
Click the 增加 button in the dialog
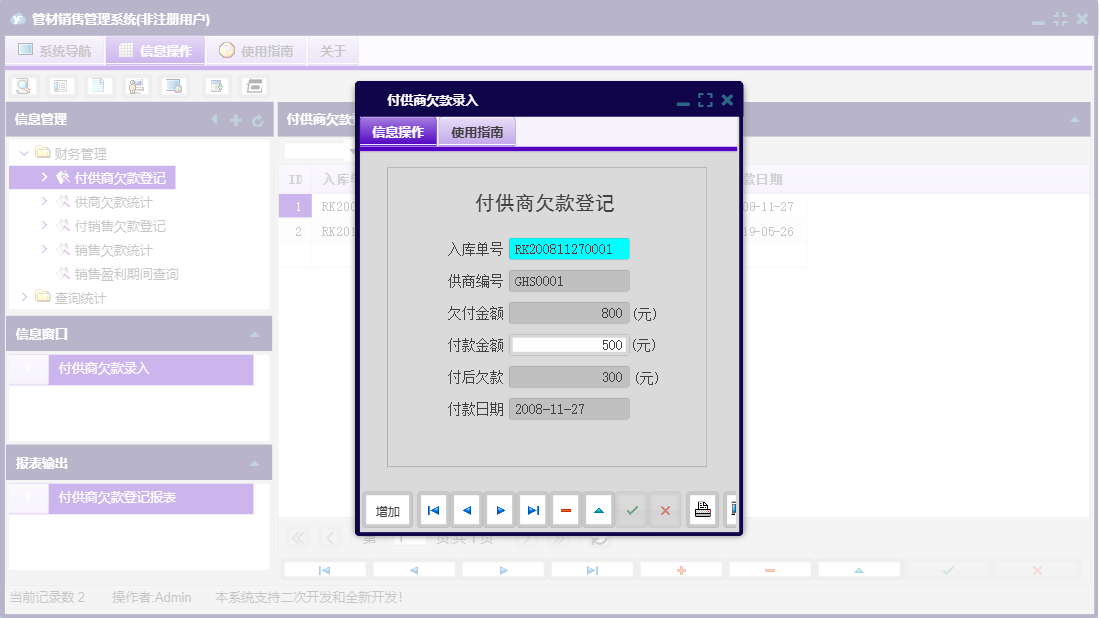387,510
